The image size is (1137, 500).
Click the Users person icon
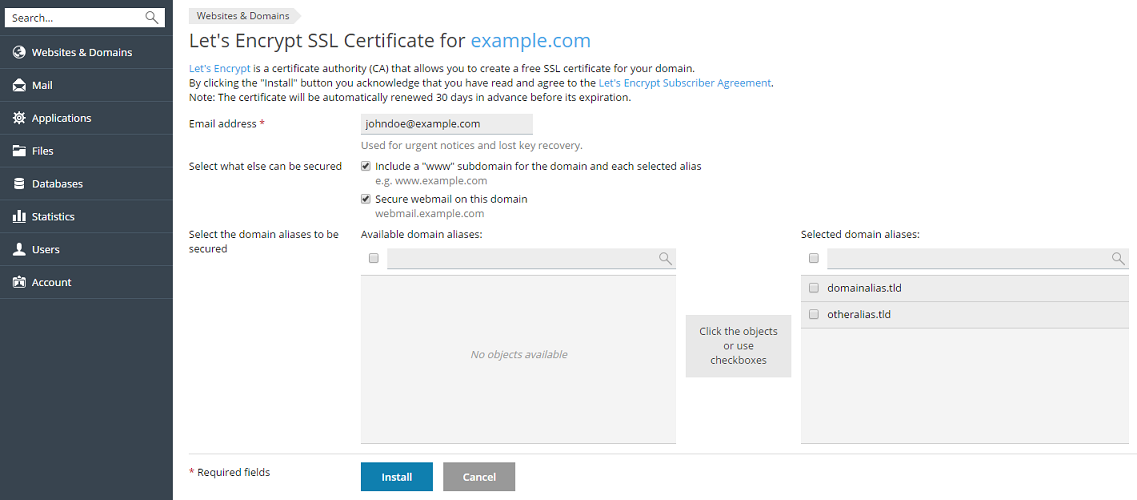[x=19, y=250]
